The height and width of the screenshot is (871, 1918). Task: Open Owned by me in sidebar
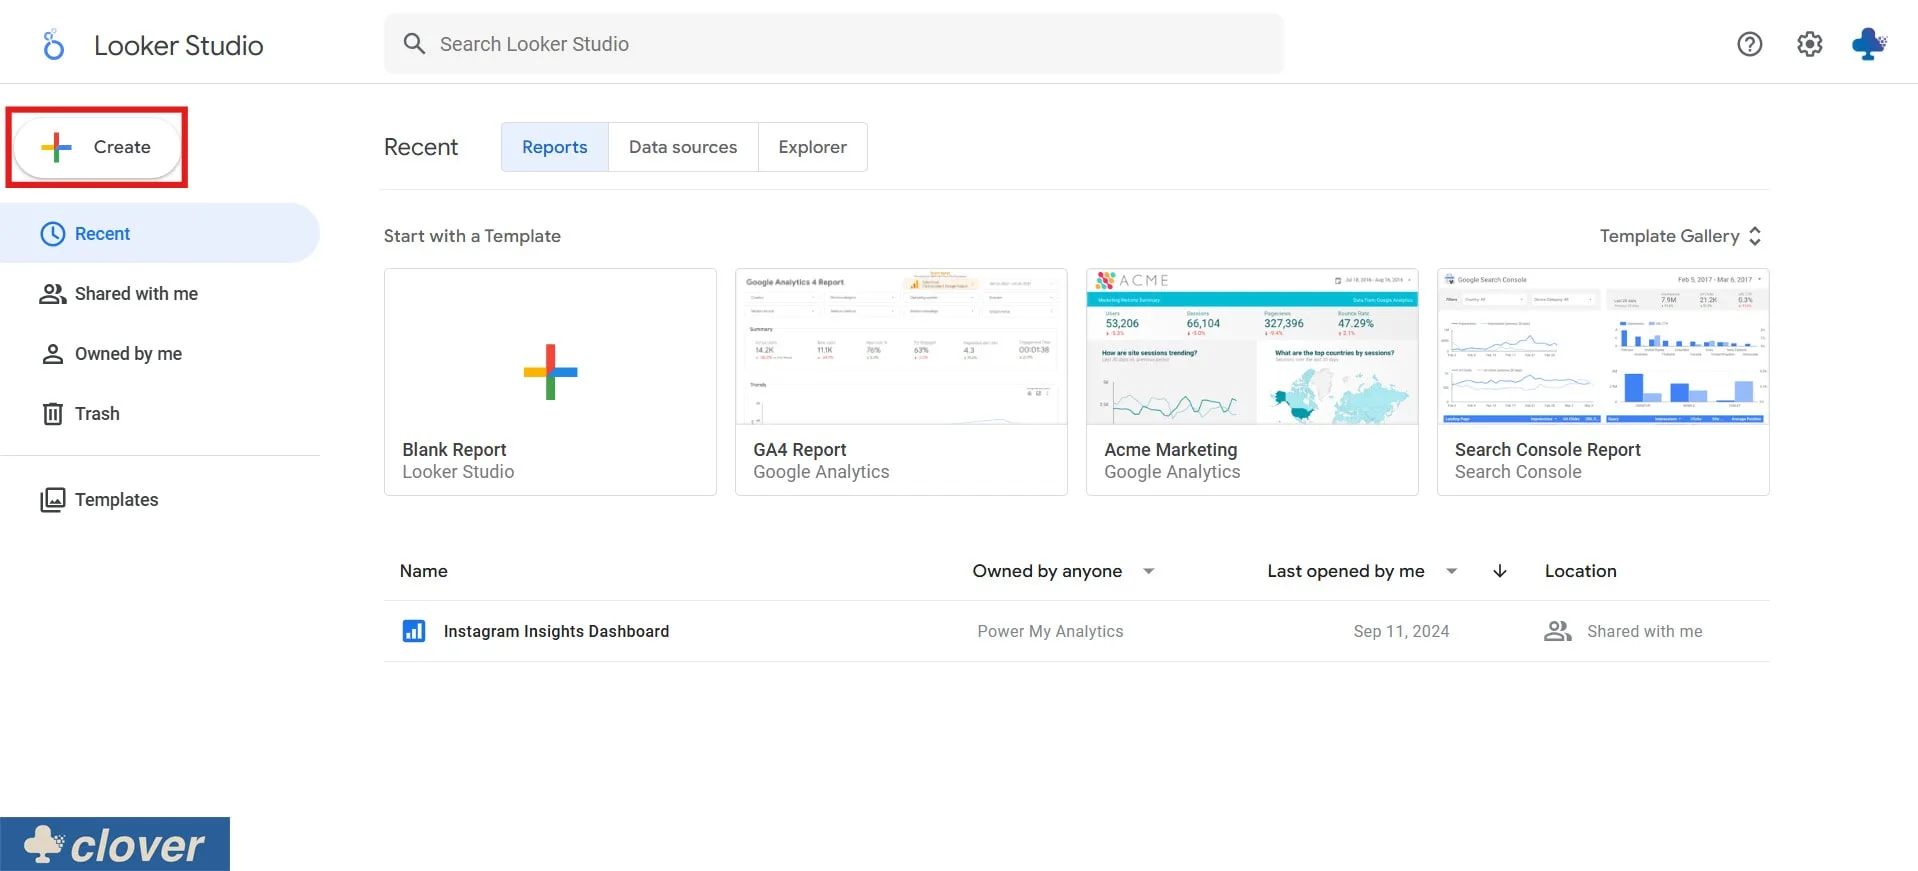[x=160, y=354]
